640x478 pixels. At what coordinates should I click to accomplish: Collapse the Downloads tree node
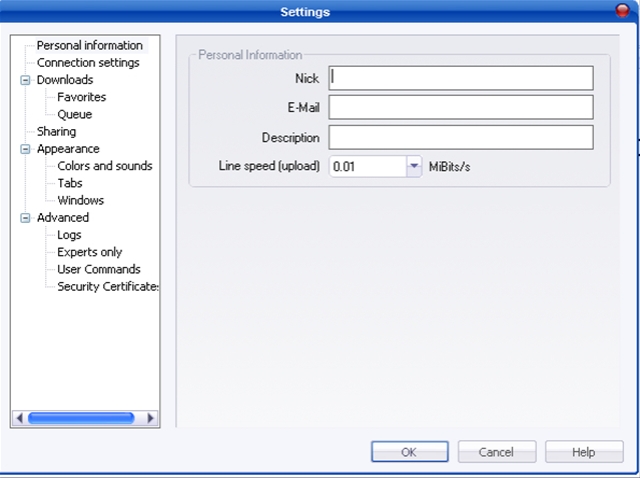tap(26, 80)
